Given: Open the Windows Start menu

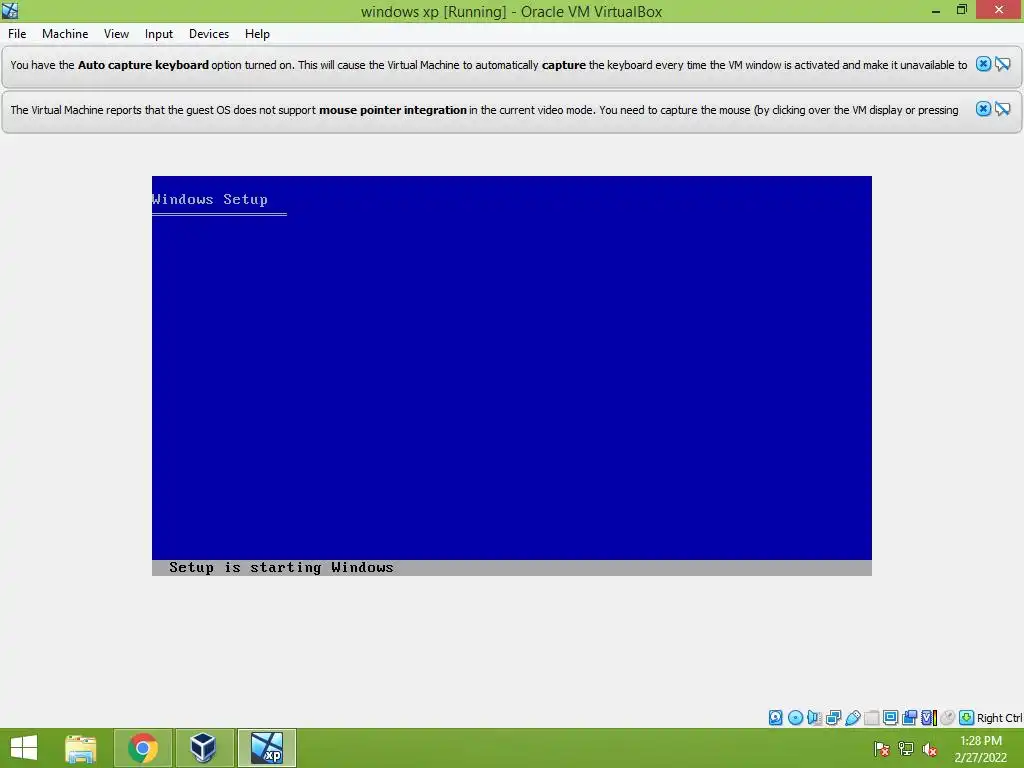Looking at the screenshot, I should [24, 748].
